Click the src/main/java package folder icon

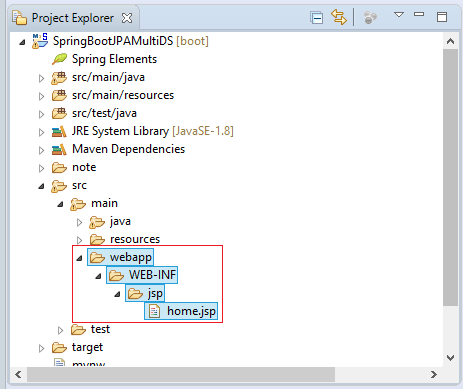(59, 77)
